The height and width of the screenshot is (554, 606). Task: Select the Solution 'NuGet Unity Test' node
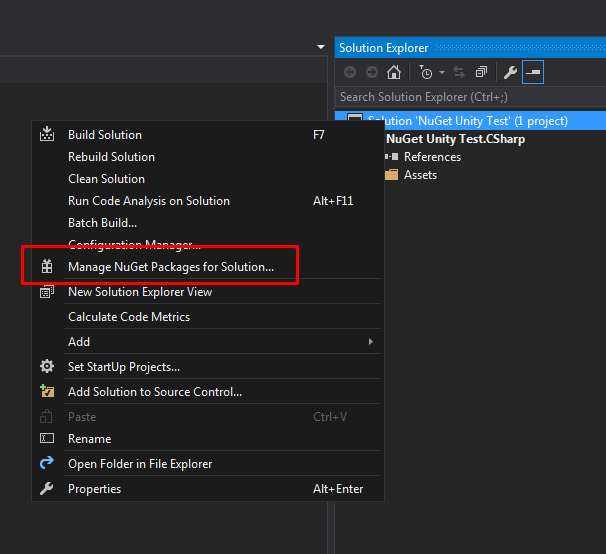tap(470, 121)
